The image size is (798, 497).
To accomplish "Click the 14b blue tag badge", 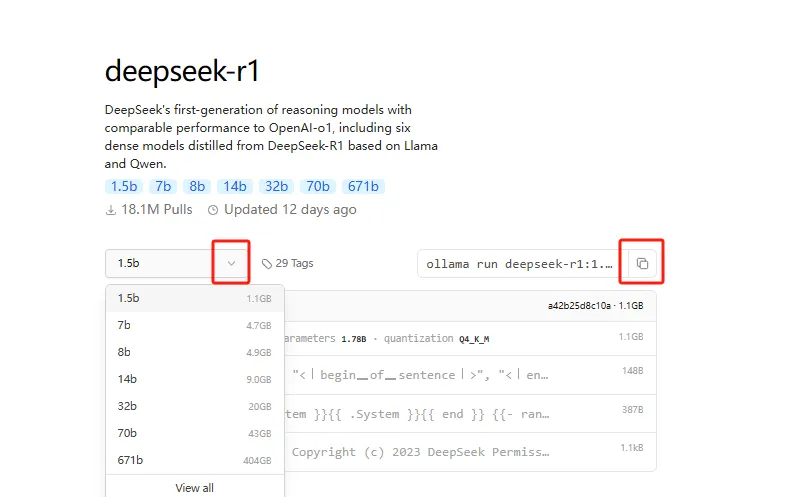I will 235,186.
